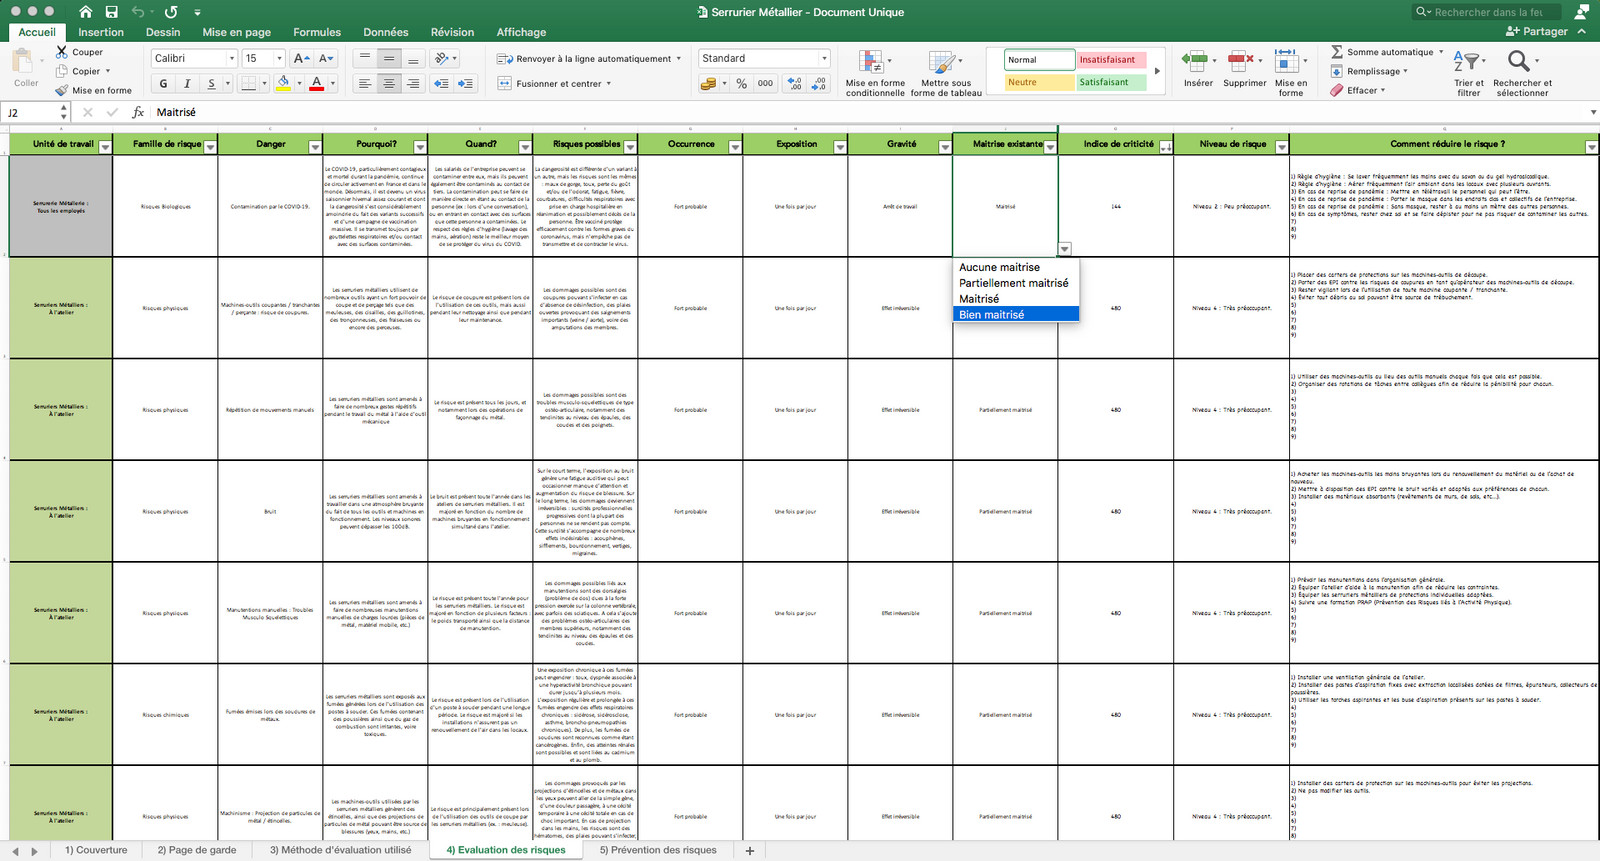Click the fx insert function icon

pos(138,112)
